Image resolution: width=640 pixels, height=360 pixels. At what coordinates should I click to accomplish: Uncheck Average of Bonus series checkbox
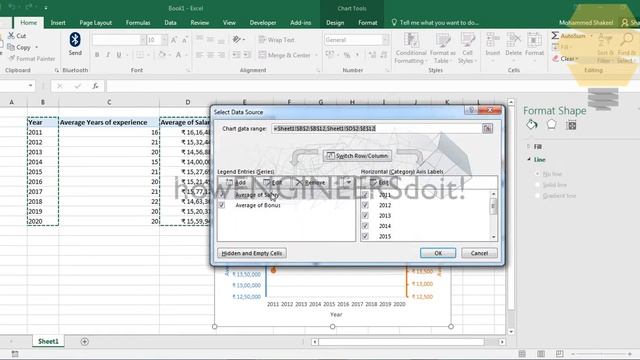click(x=222, y=205)
